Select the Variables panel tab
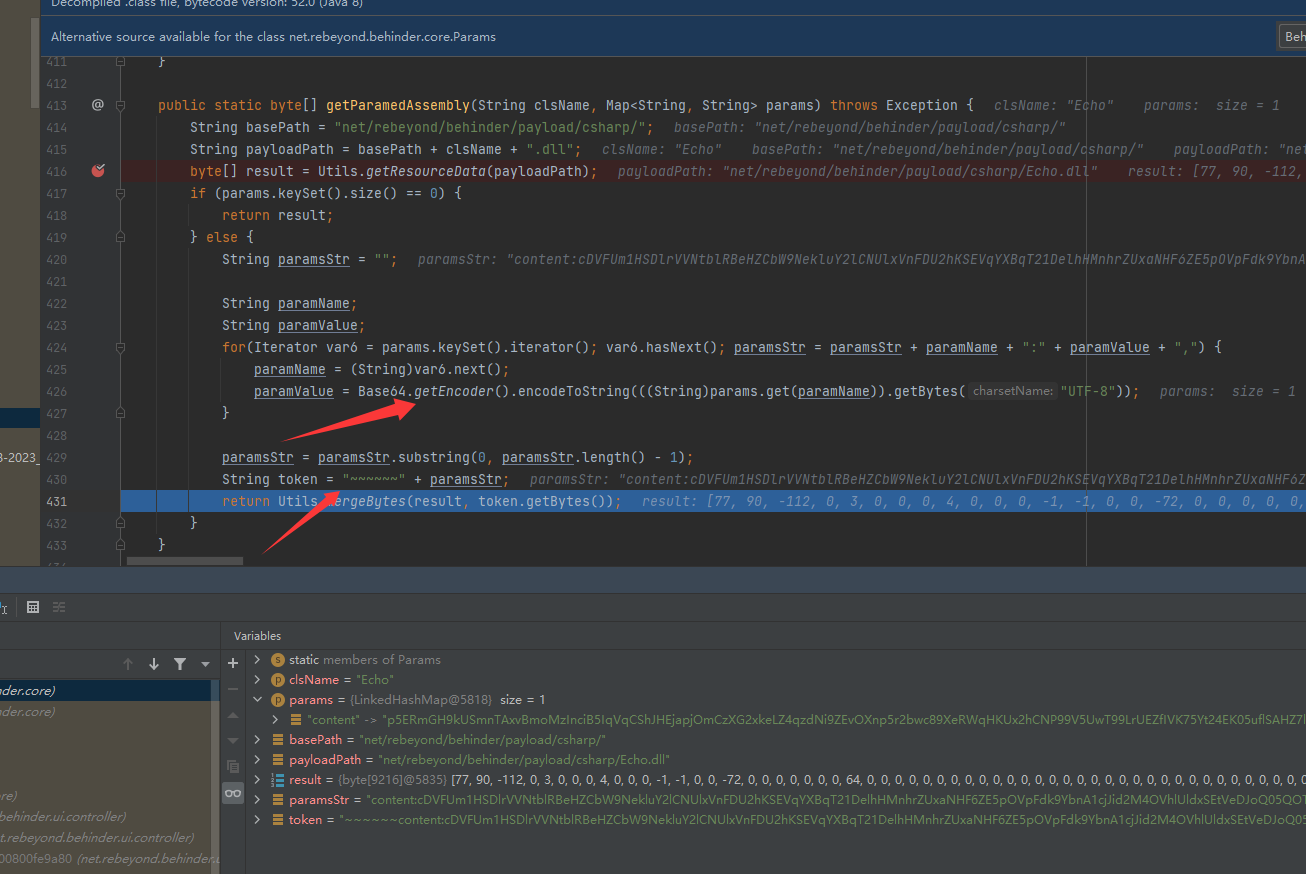The width and height of the screenshot is (1306, 874). (257, 636)
